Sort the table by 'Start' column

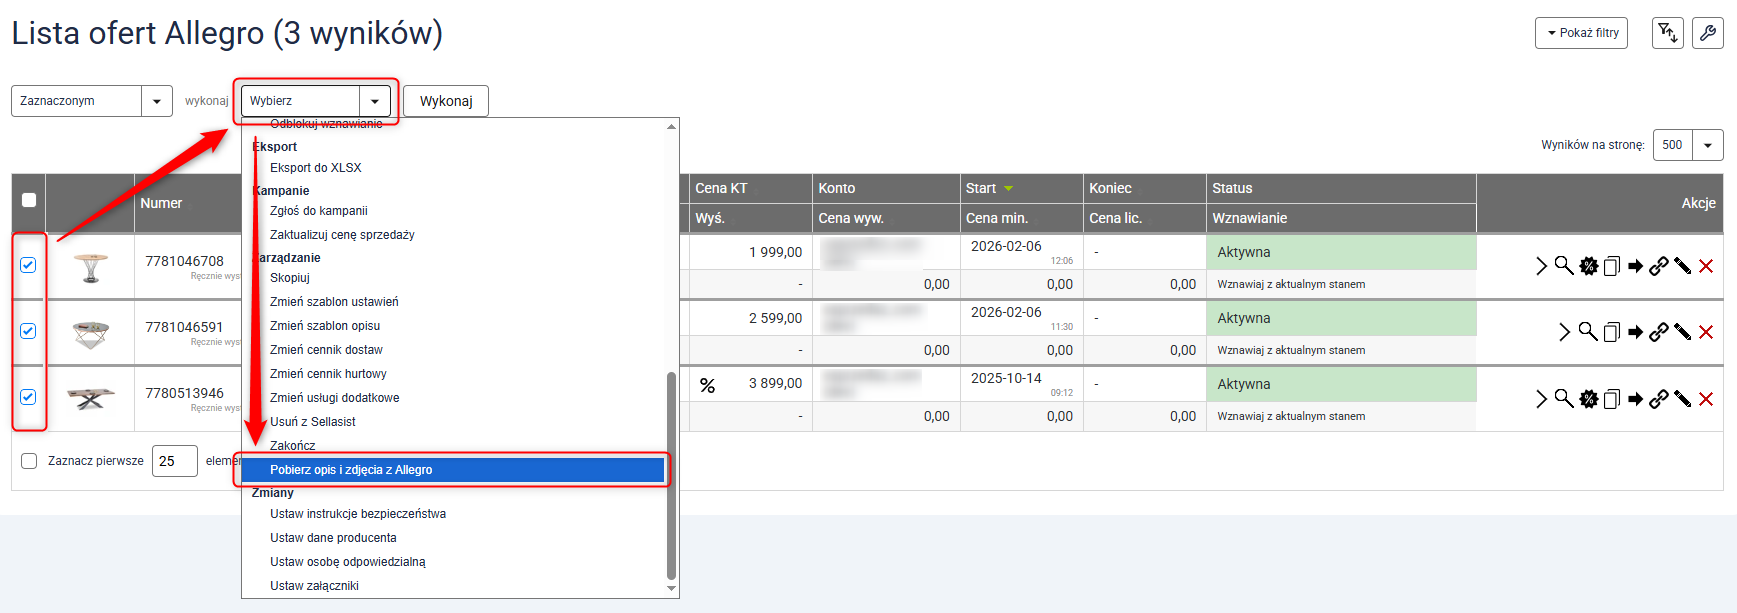pyautogui.click(x=981, y=188)
